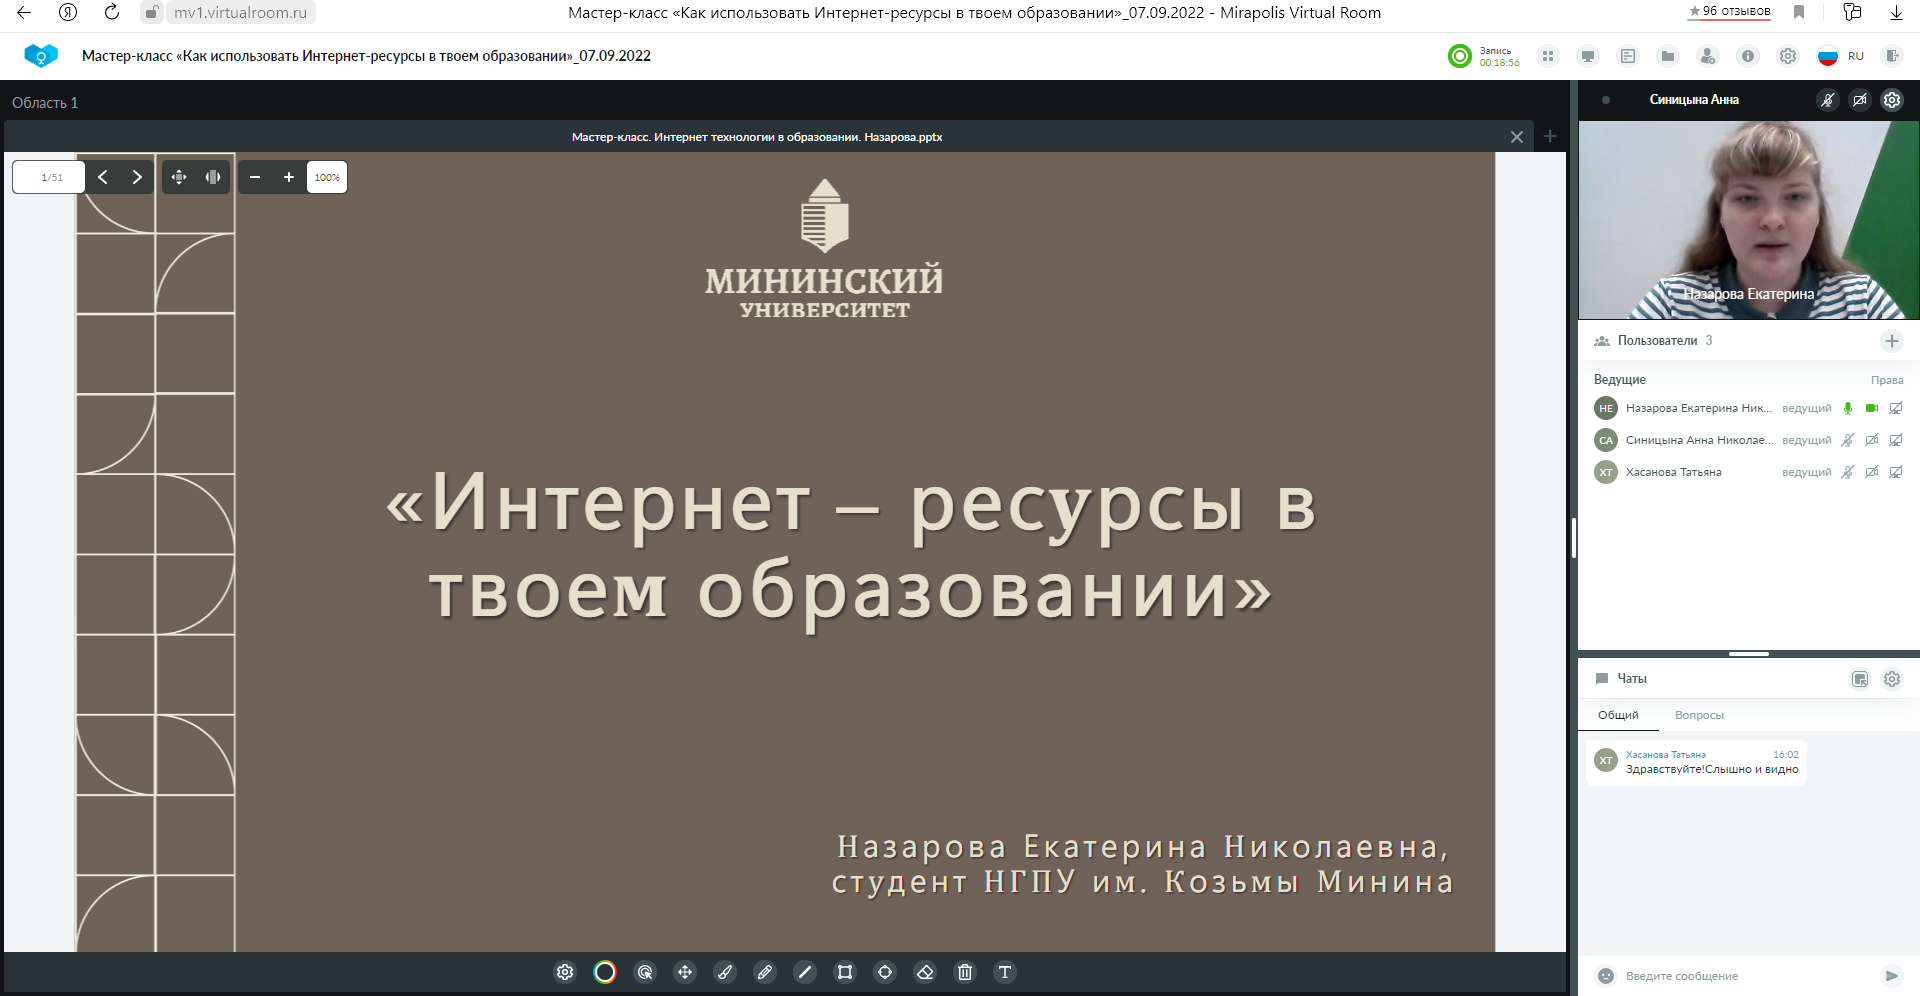1920x996 pixels.
Task: Select the brush drawing tool
Action: click(725, 972)
